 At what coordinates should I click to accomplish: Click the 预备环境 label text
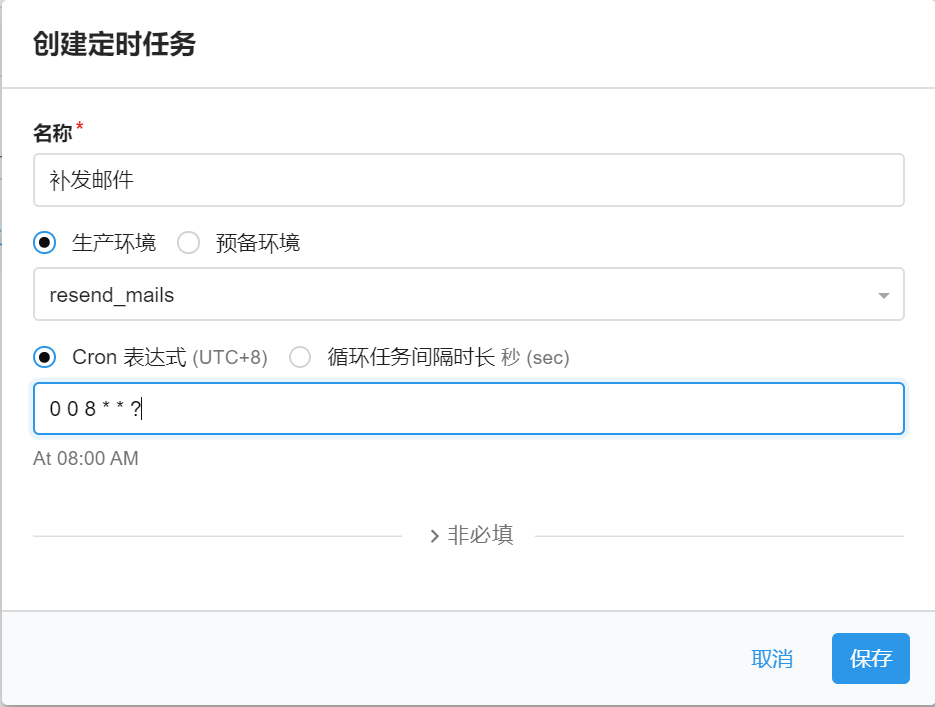click(x=258, y=243)
